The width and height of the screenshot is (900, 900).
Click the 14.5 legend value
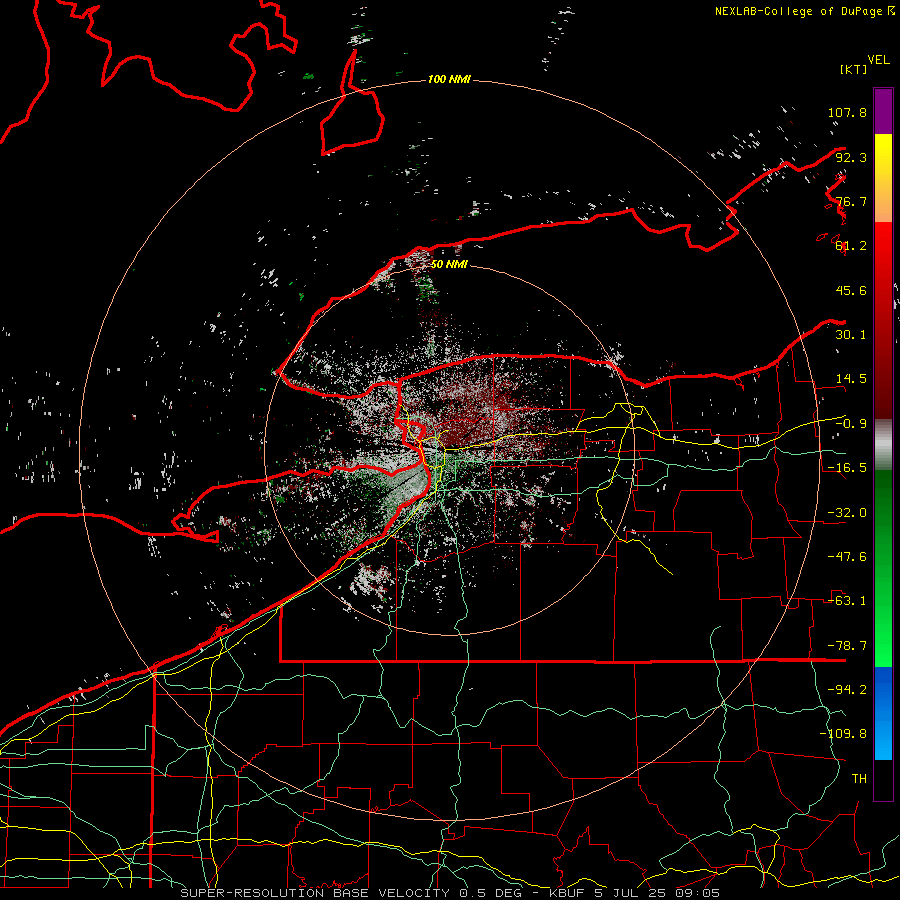pyautogui.click(x=851, y=379)
